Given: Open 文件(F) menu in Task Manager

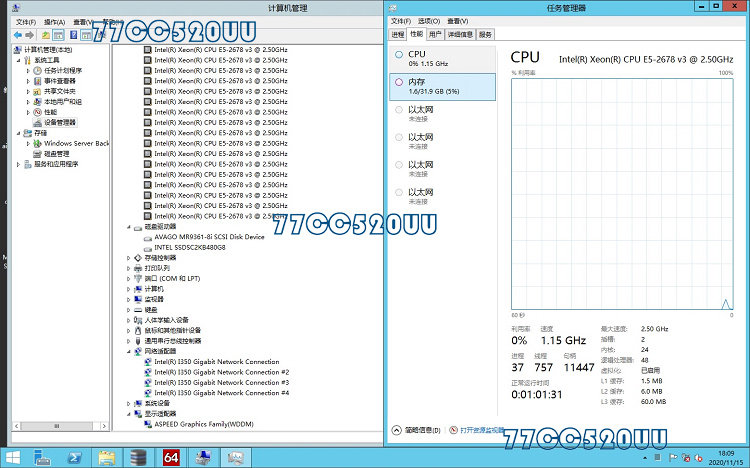Looking at the screenshot, I should point(401,21).
